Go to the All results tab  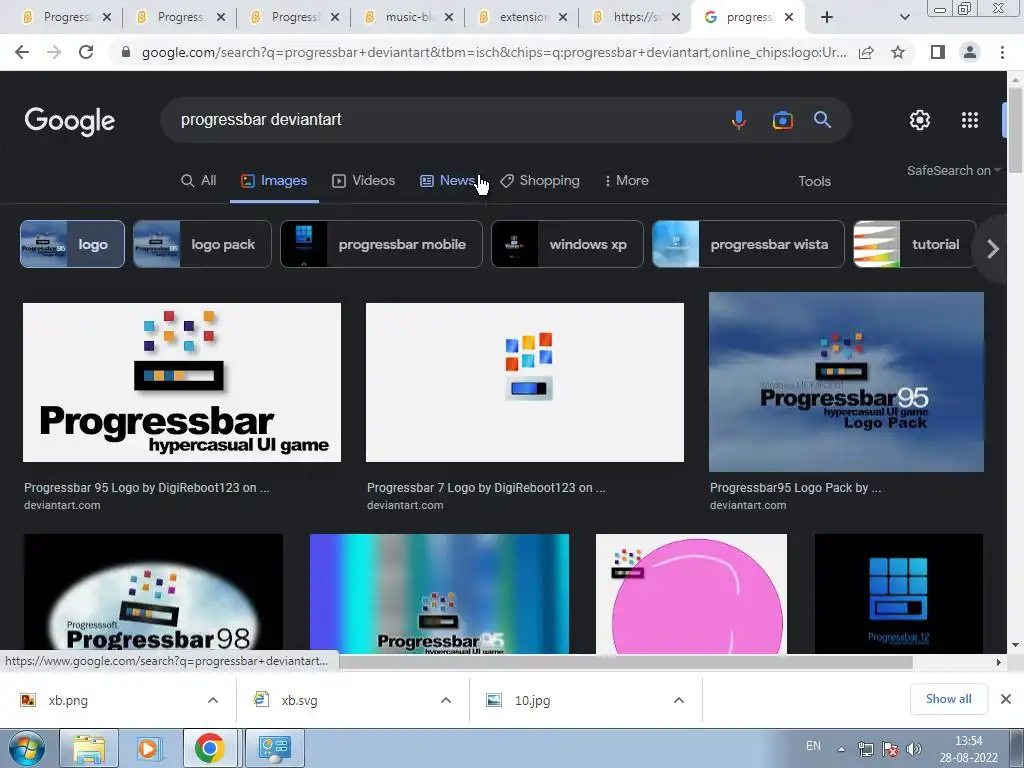(199, 181)
